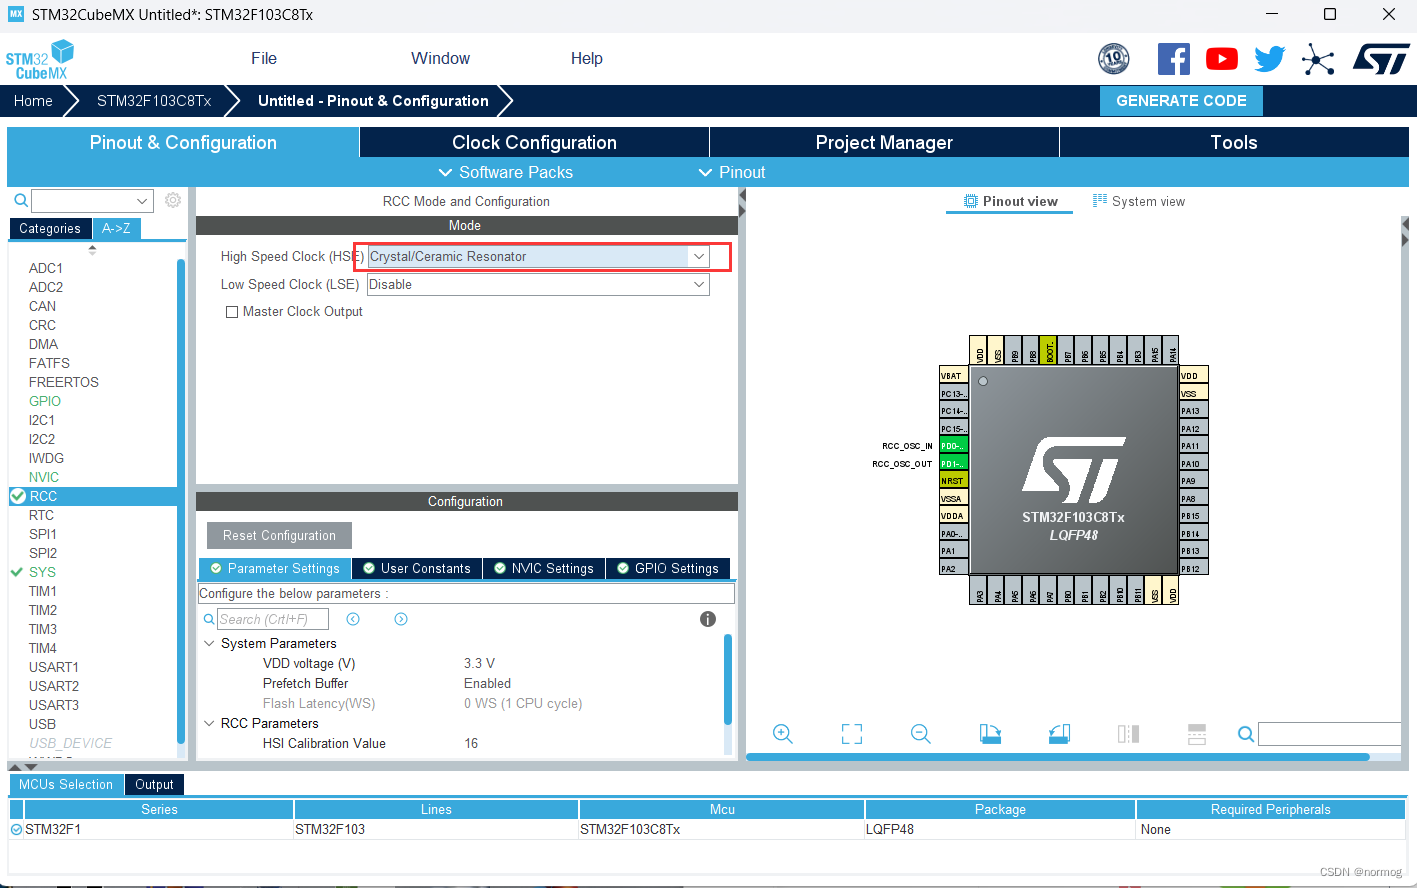Select the STM32F1 series row indicator

pyautogui.click(x=16, y=829)
